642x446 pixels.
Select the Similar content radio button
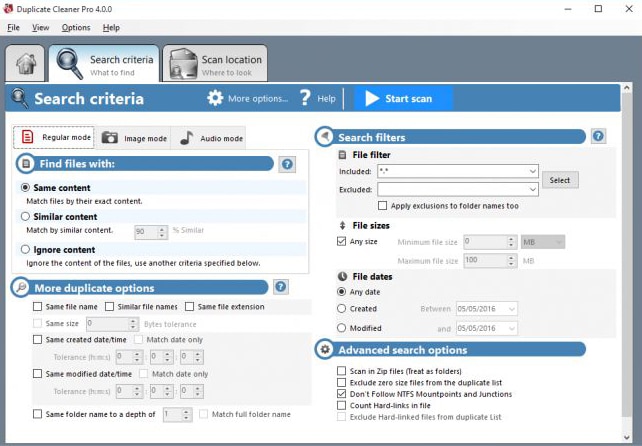click(25, 216)
